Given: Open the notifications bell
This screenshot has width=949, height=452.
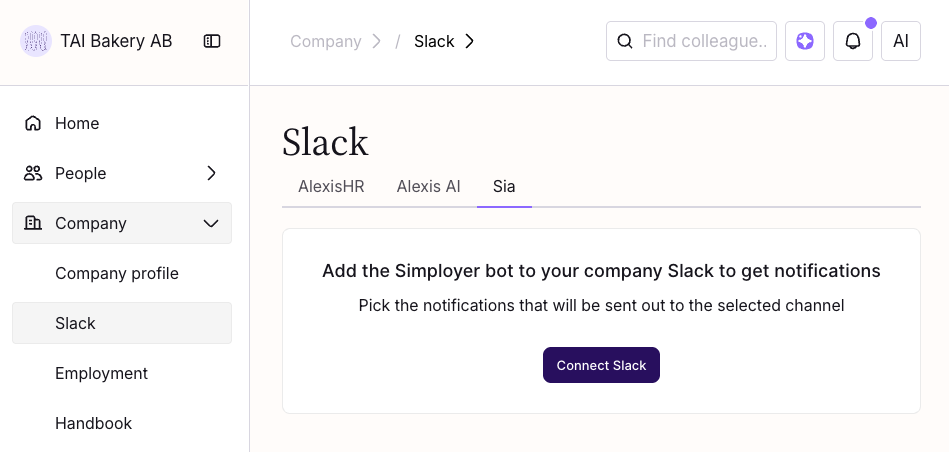Looking at the screenshot, I should 853,41.
